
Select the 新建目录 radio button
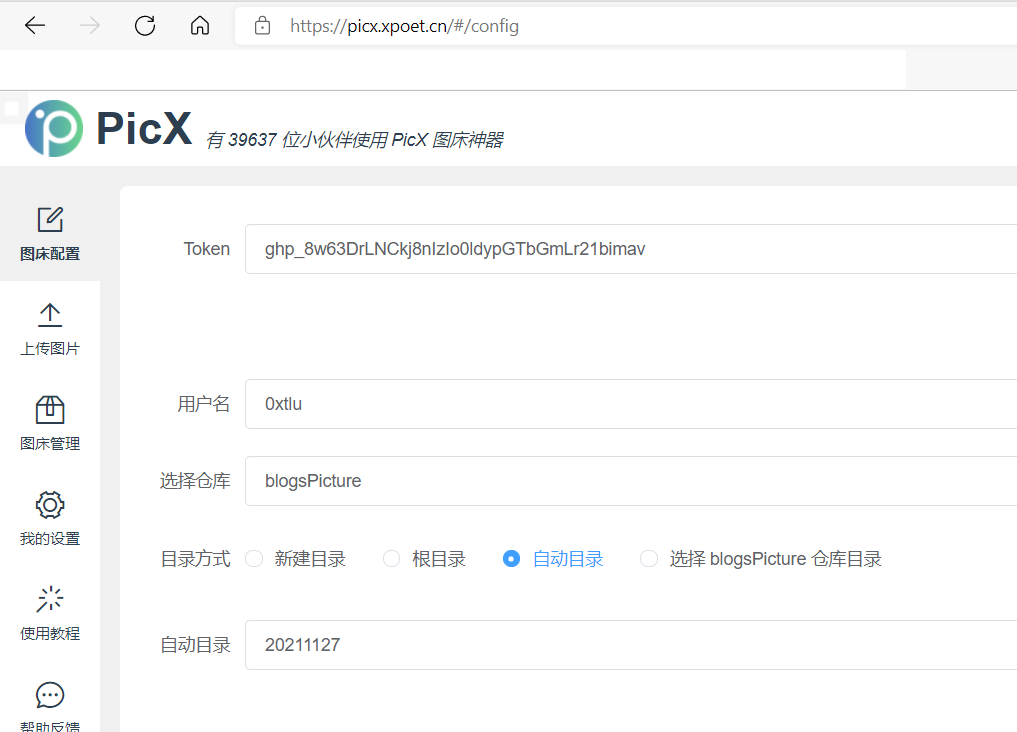pyautogui.click(x=254, y=559)
